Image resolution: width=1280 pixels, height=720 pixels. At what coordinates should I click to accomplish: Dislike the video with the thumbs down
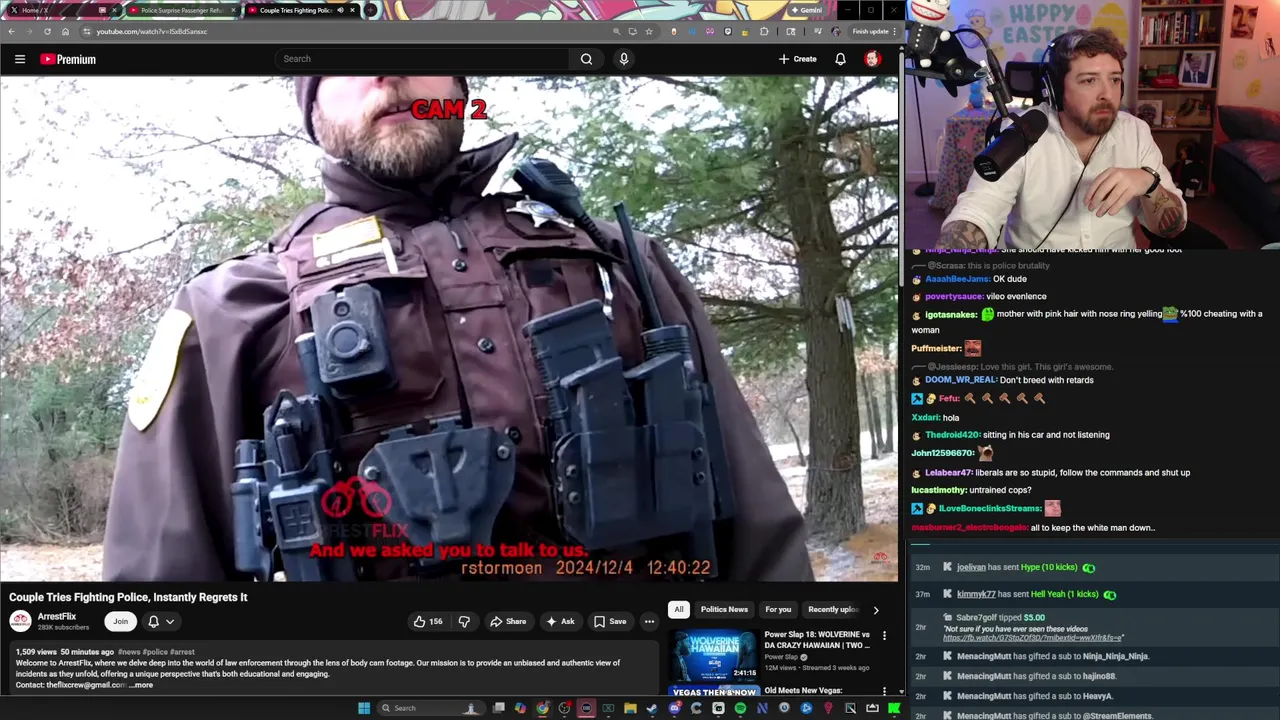[x=464, y=621]
